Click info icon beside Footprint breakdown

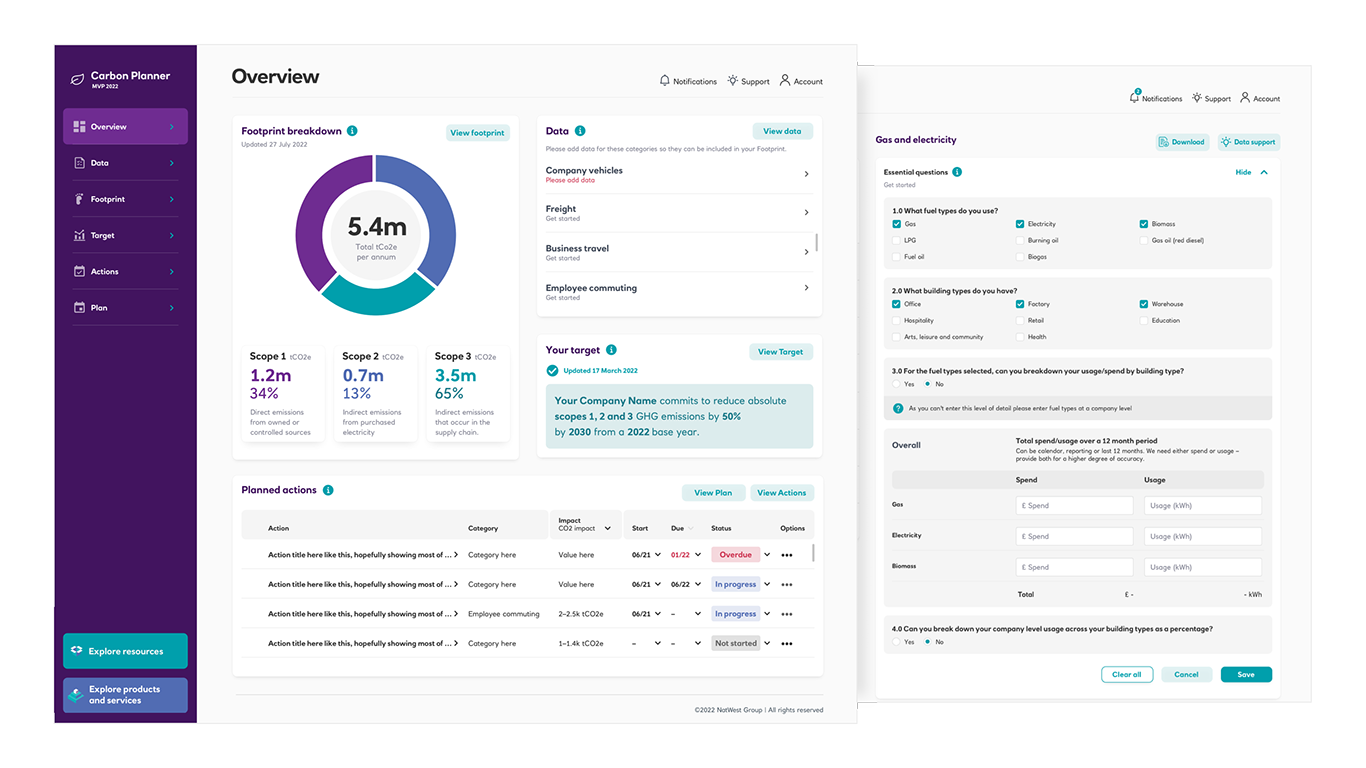(352, 131)
